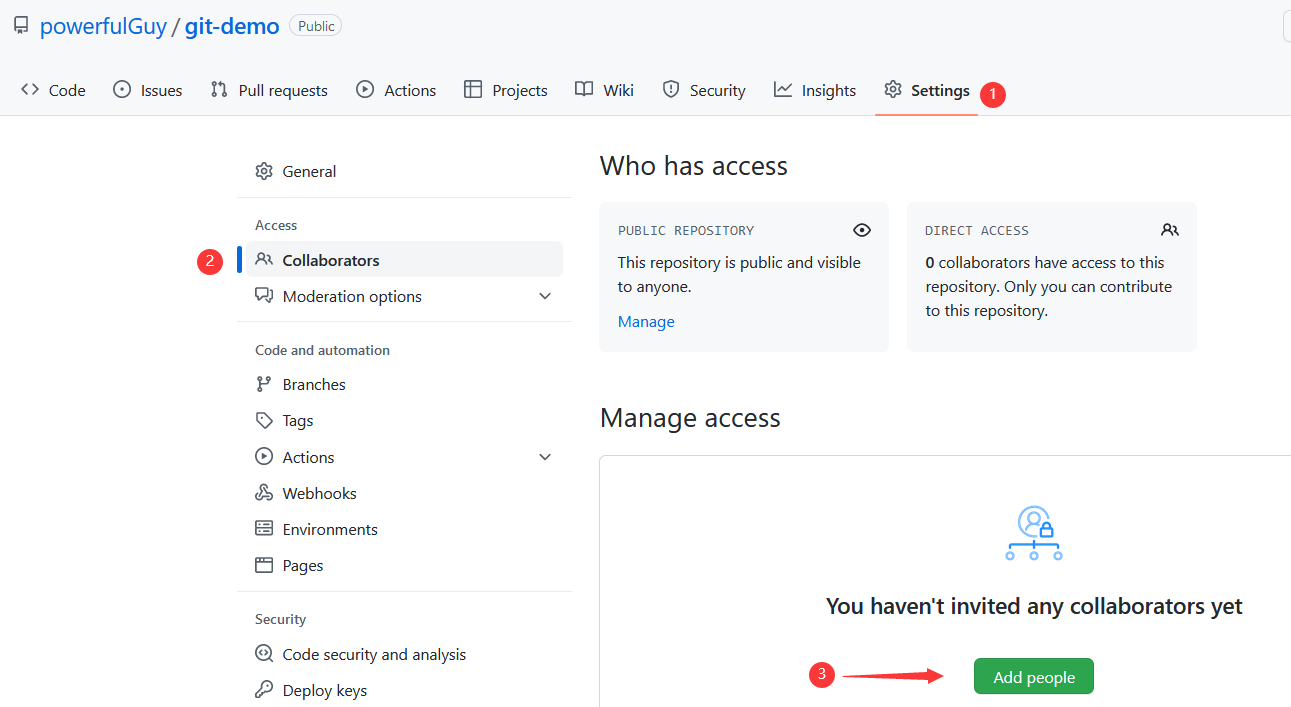Follow the Manage visibility link

coord(646,321)
